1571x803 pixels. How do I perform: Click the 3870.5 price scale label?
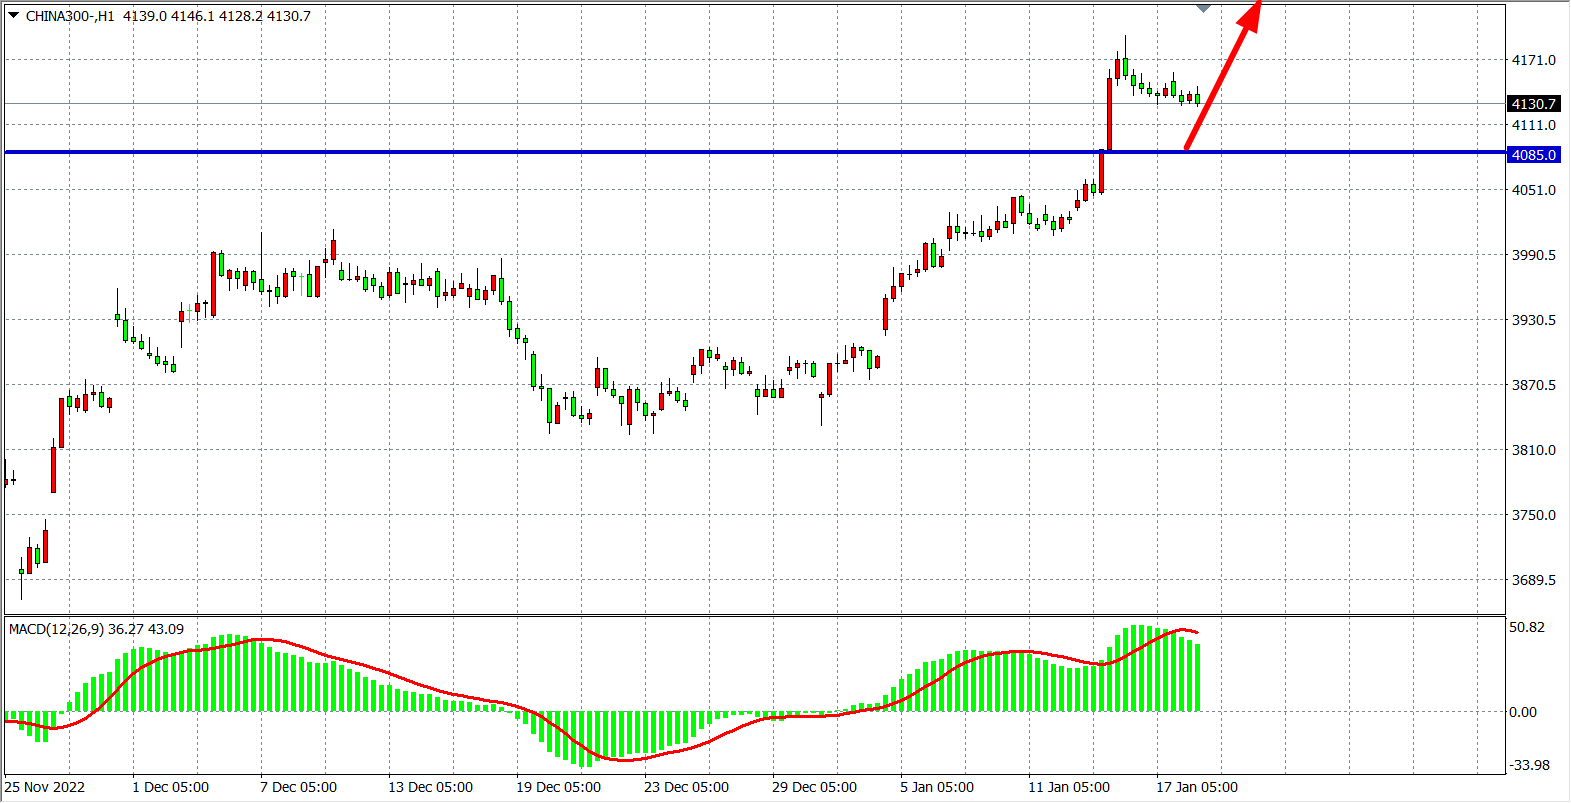1533,385
